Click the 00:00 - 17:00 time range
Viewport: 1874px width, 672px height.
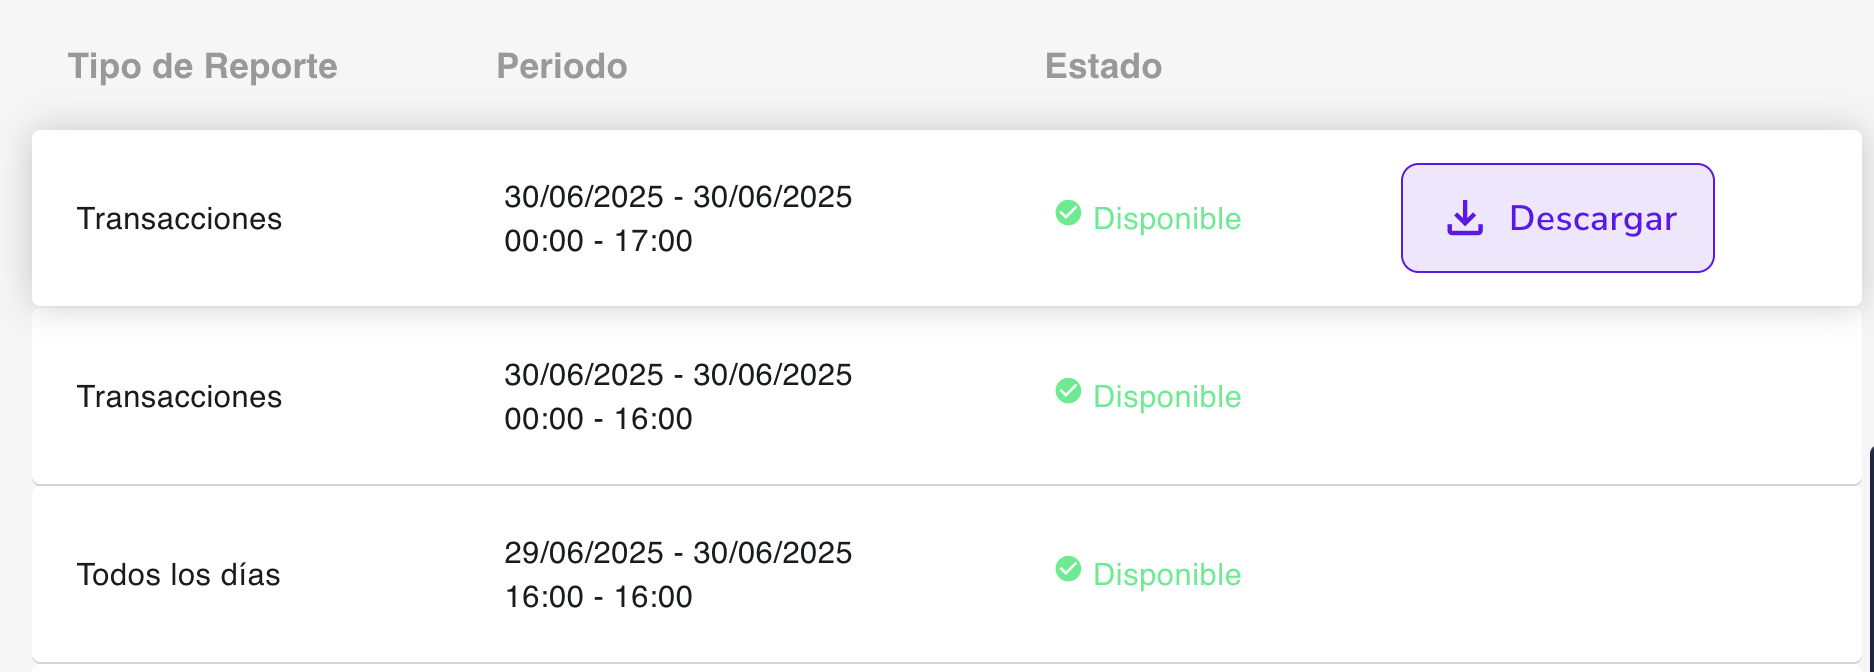coord(598,241)
